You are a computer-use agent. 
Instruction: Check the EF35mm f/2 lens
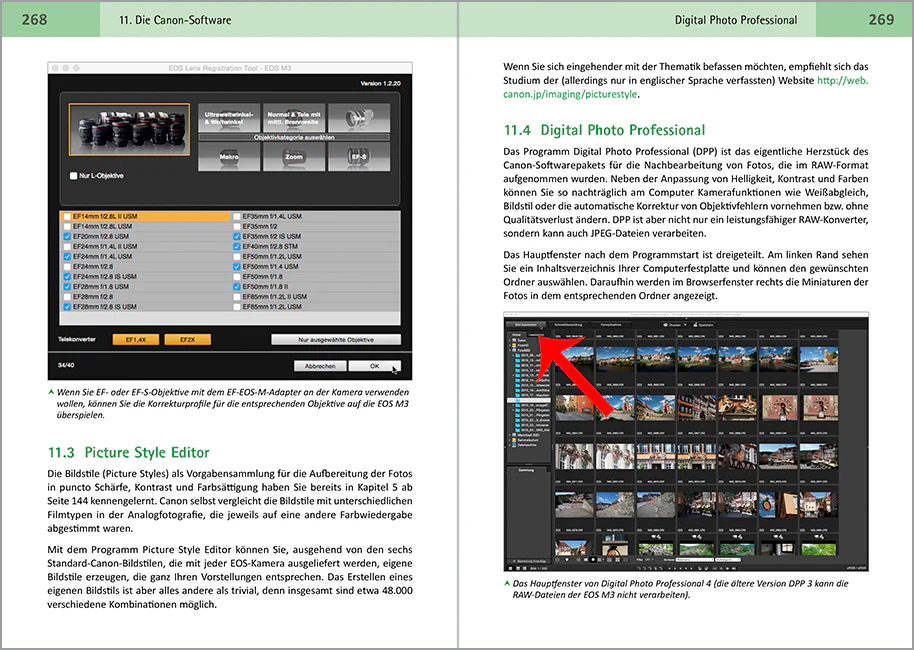tap(237, 226)
